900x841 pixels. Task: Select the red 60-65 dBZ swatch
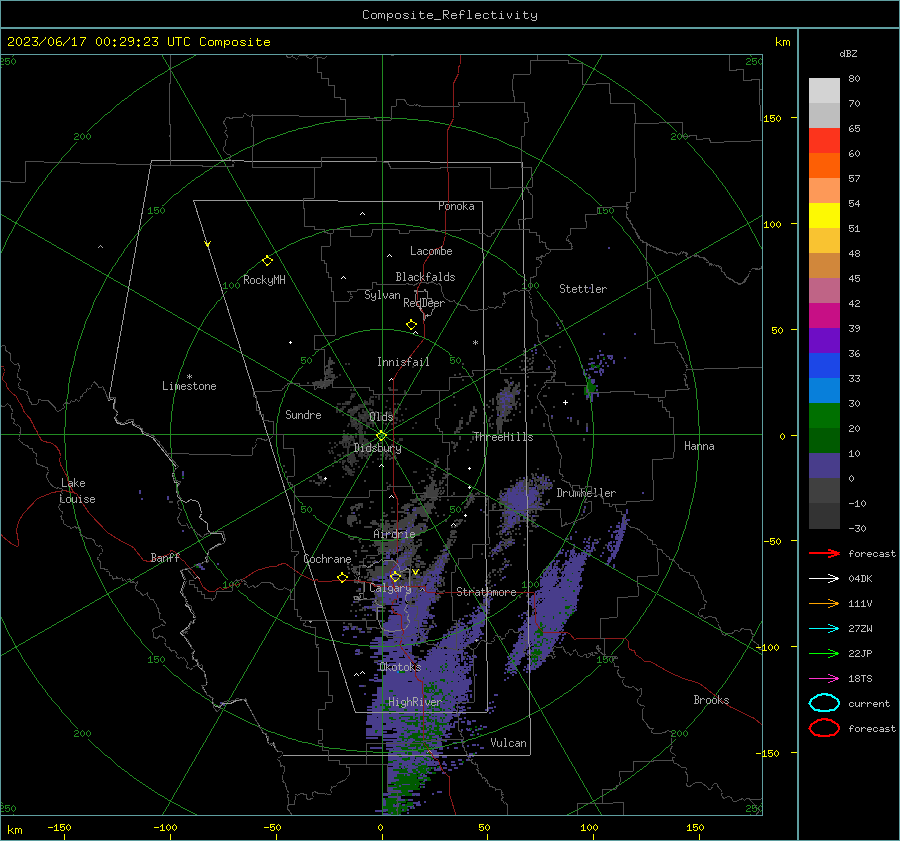[x=824, y=141]
